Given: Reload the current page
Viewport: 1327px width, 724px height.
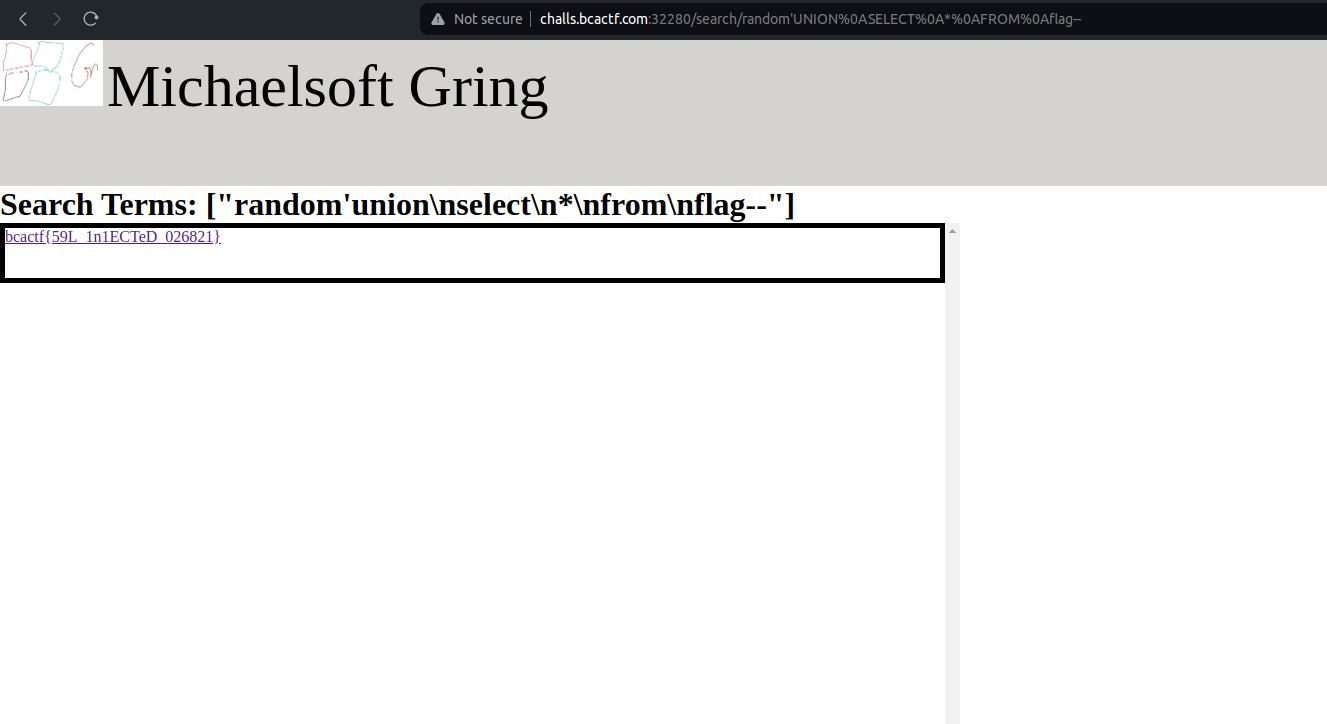Looking at the screenshot, I should 90,19.
